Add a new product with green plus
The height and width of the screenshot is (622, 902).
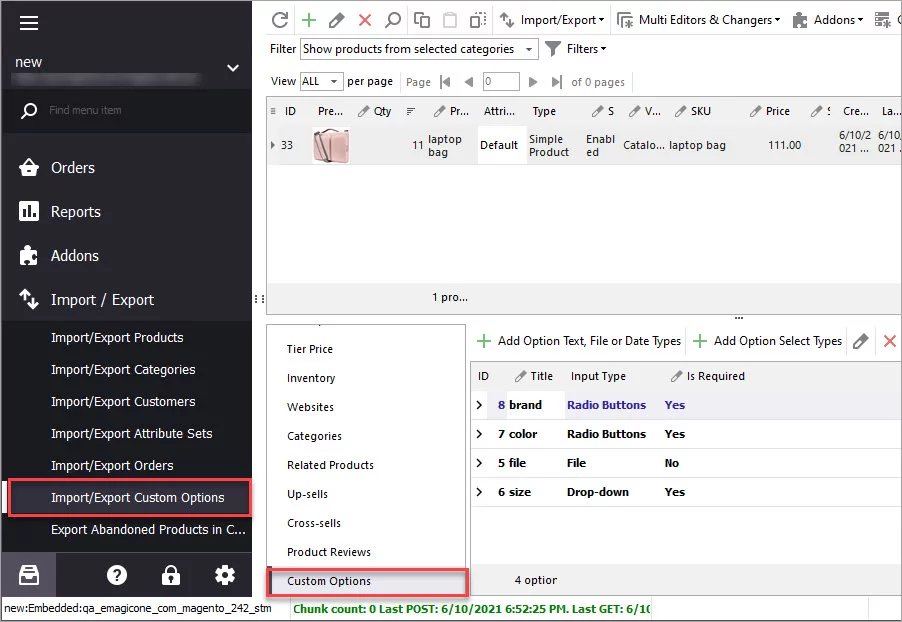(309, 20)
